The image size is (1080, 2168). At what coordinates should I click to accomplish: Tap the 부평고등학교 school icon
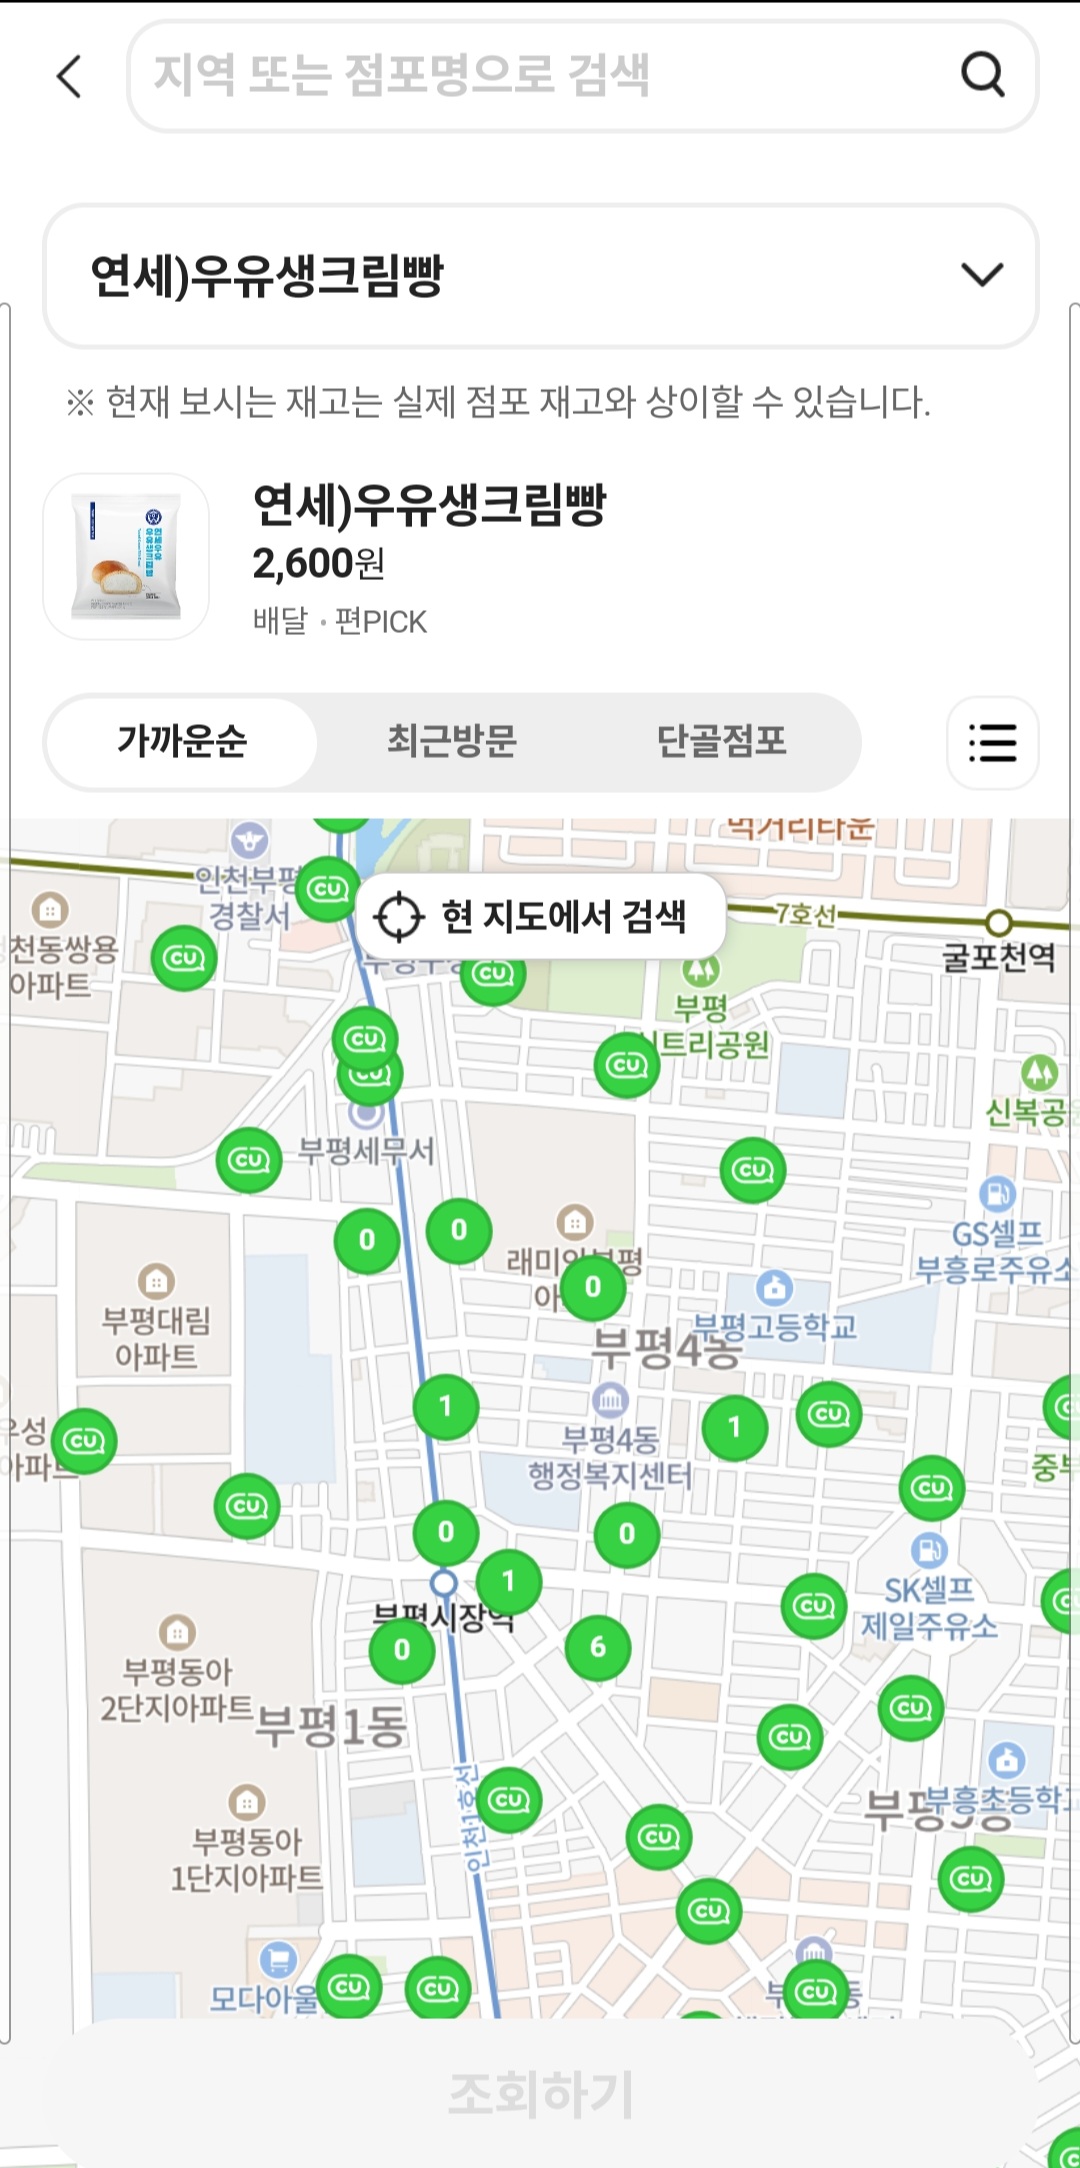(x=774, y=1287)
